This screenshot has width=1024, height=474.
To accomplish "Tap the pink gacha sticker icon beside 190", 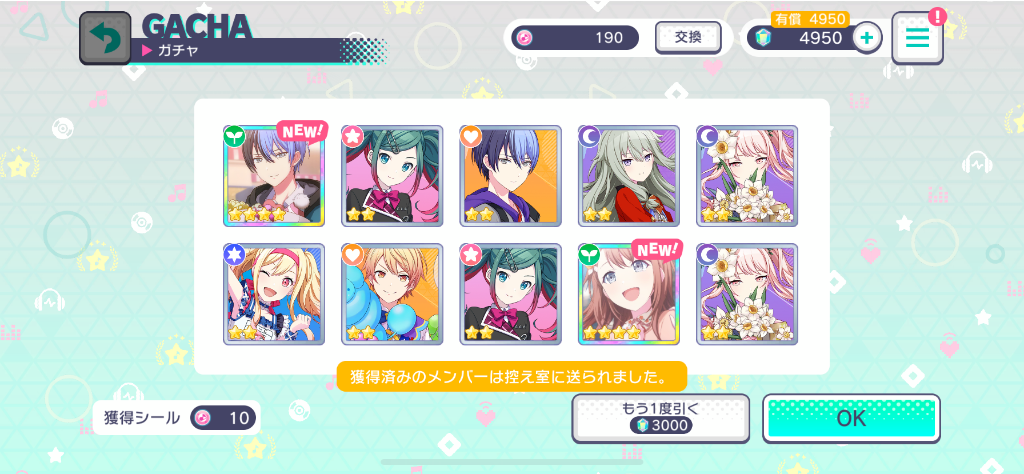I will click(x=524, y=38).
